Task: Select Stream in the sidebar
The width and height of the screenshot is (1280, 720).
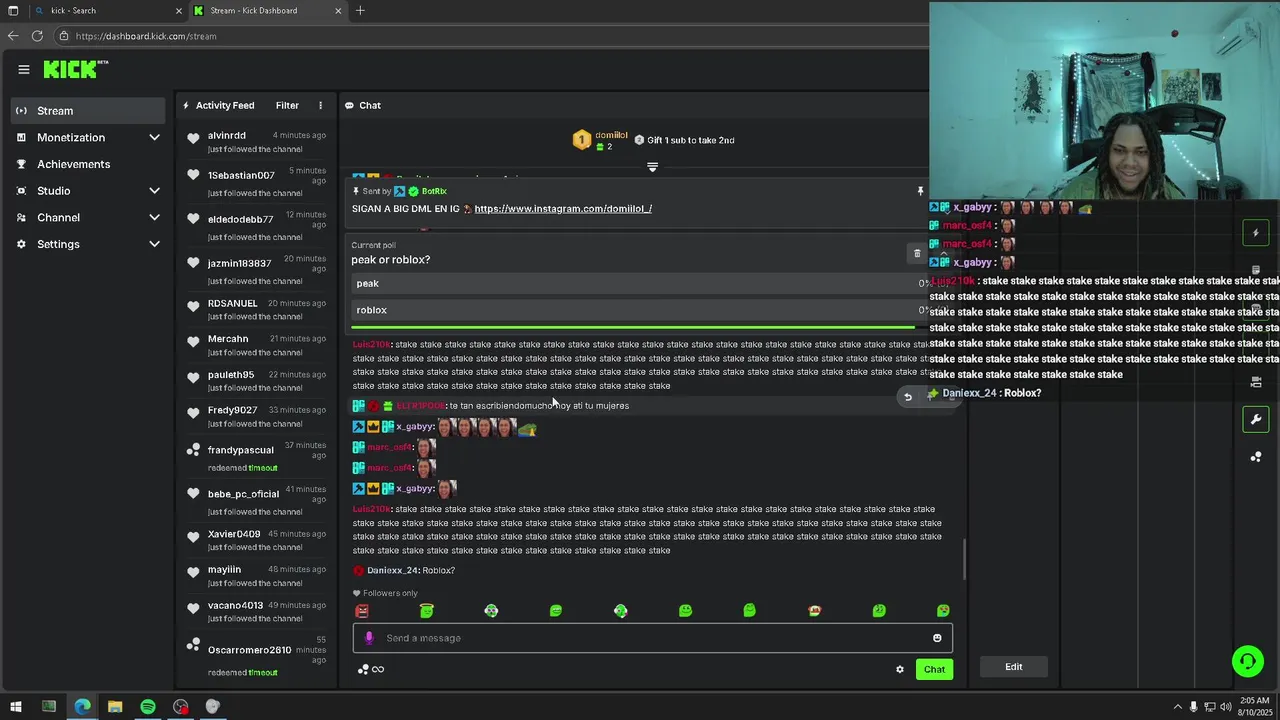Action: point(88,111)
